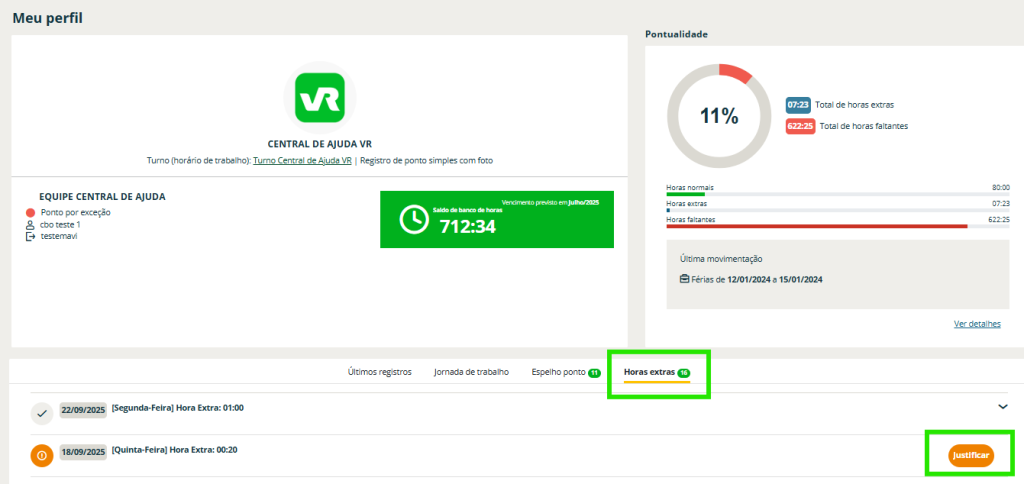This screenshot has height=484, width=1024.
Task: Click the VR company logo
Action: coord(320,97)
